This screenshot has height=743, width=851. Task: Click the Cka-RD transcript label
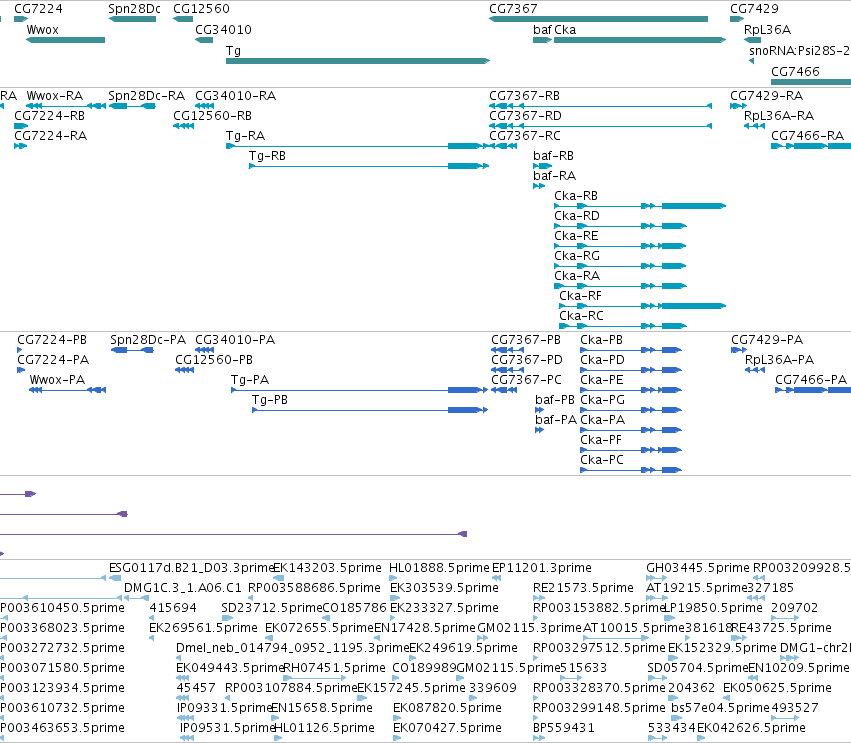[x=577, y=216]
